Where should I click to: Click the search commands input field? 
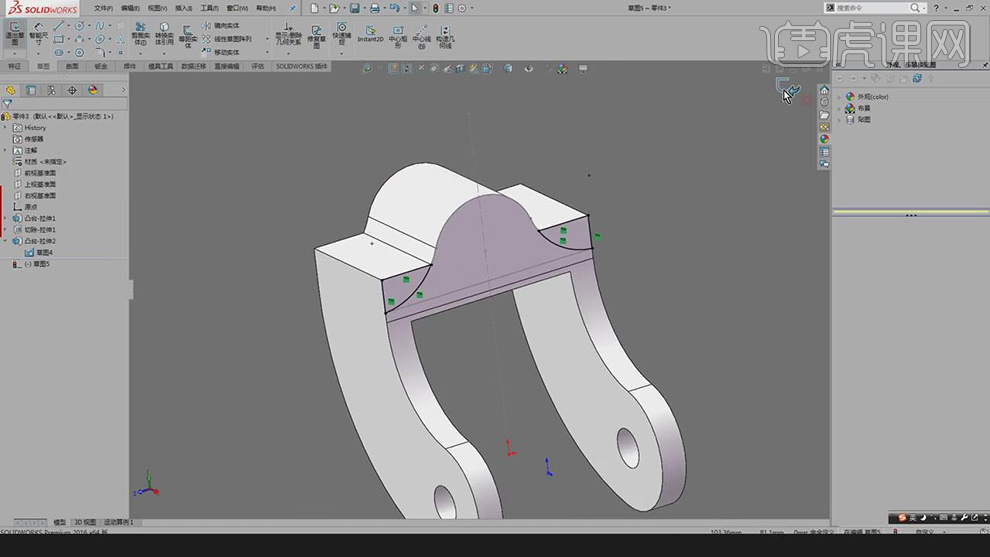[874, 8]
